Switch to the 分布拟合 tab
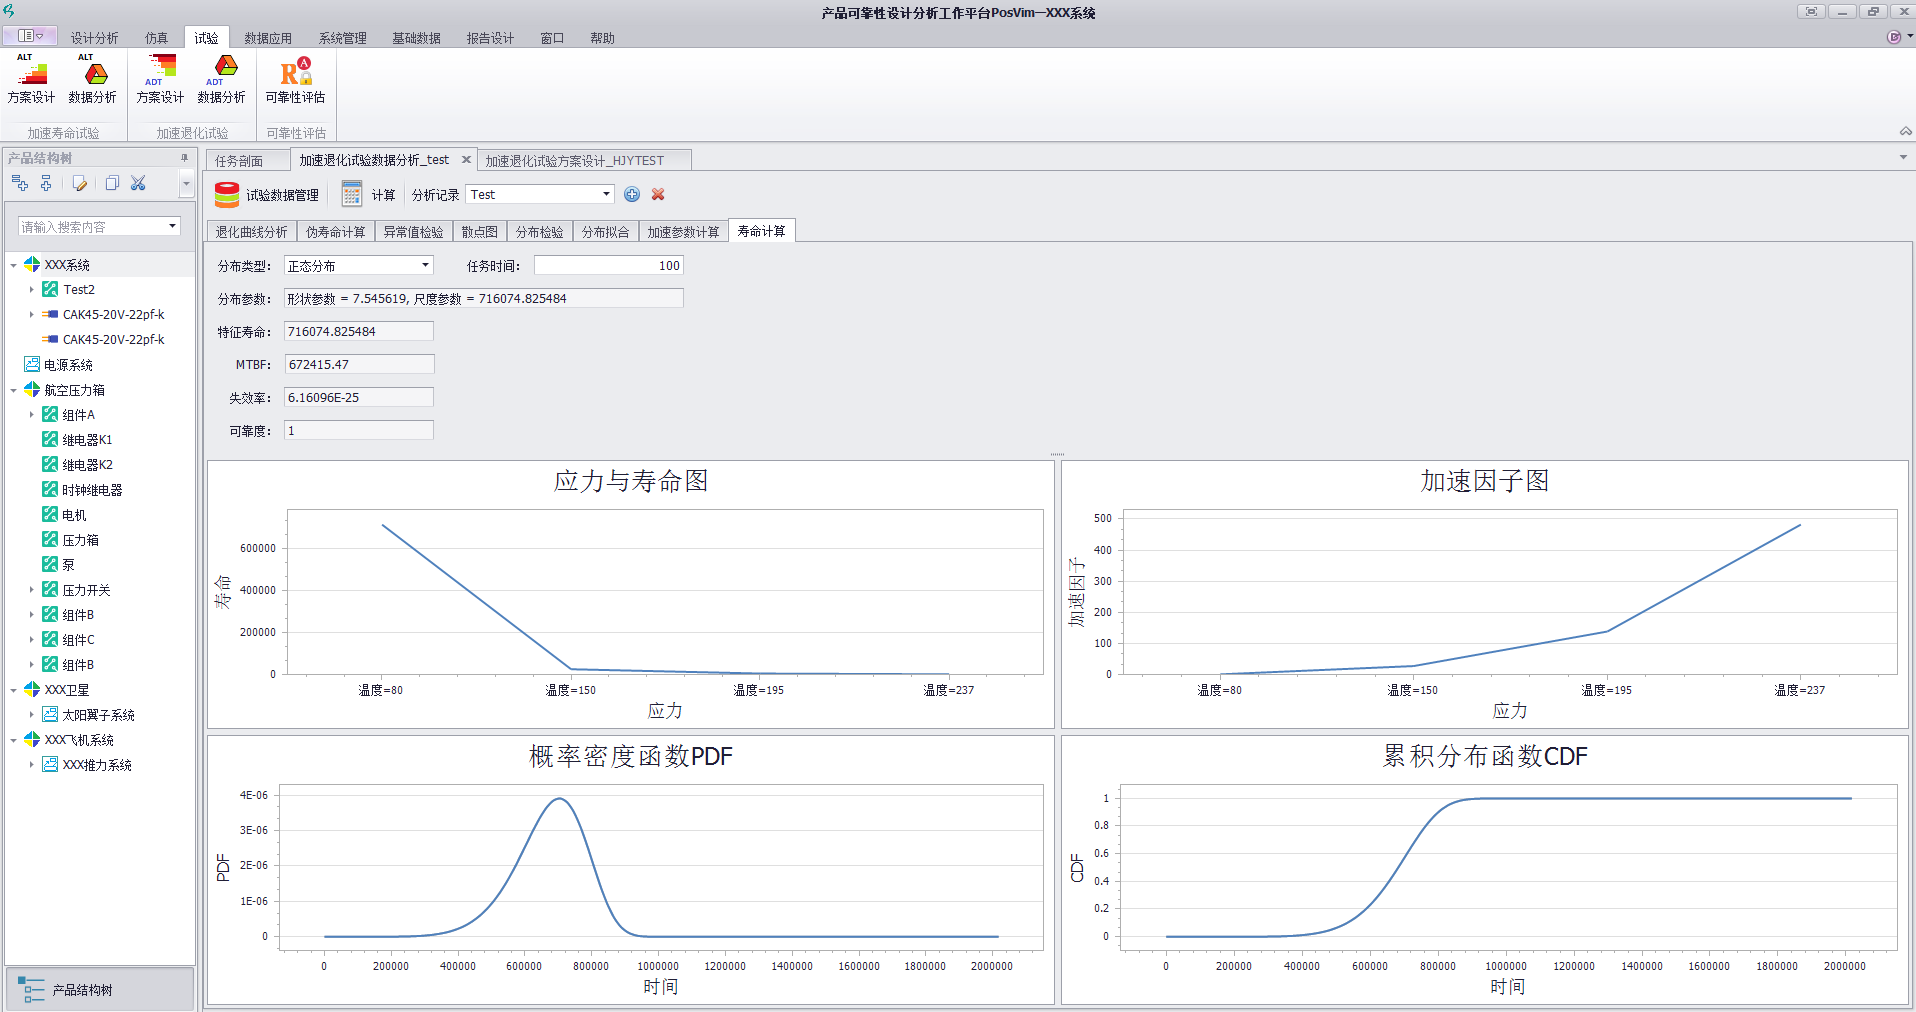This screenshot has height=1012, width=1916. pyautogui.click(x=605, y=232)
